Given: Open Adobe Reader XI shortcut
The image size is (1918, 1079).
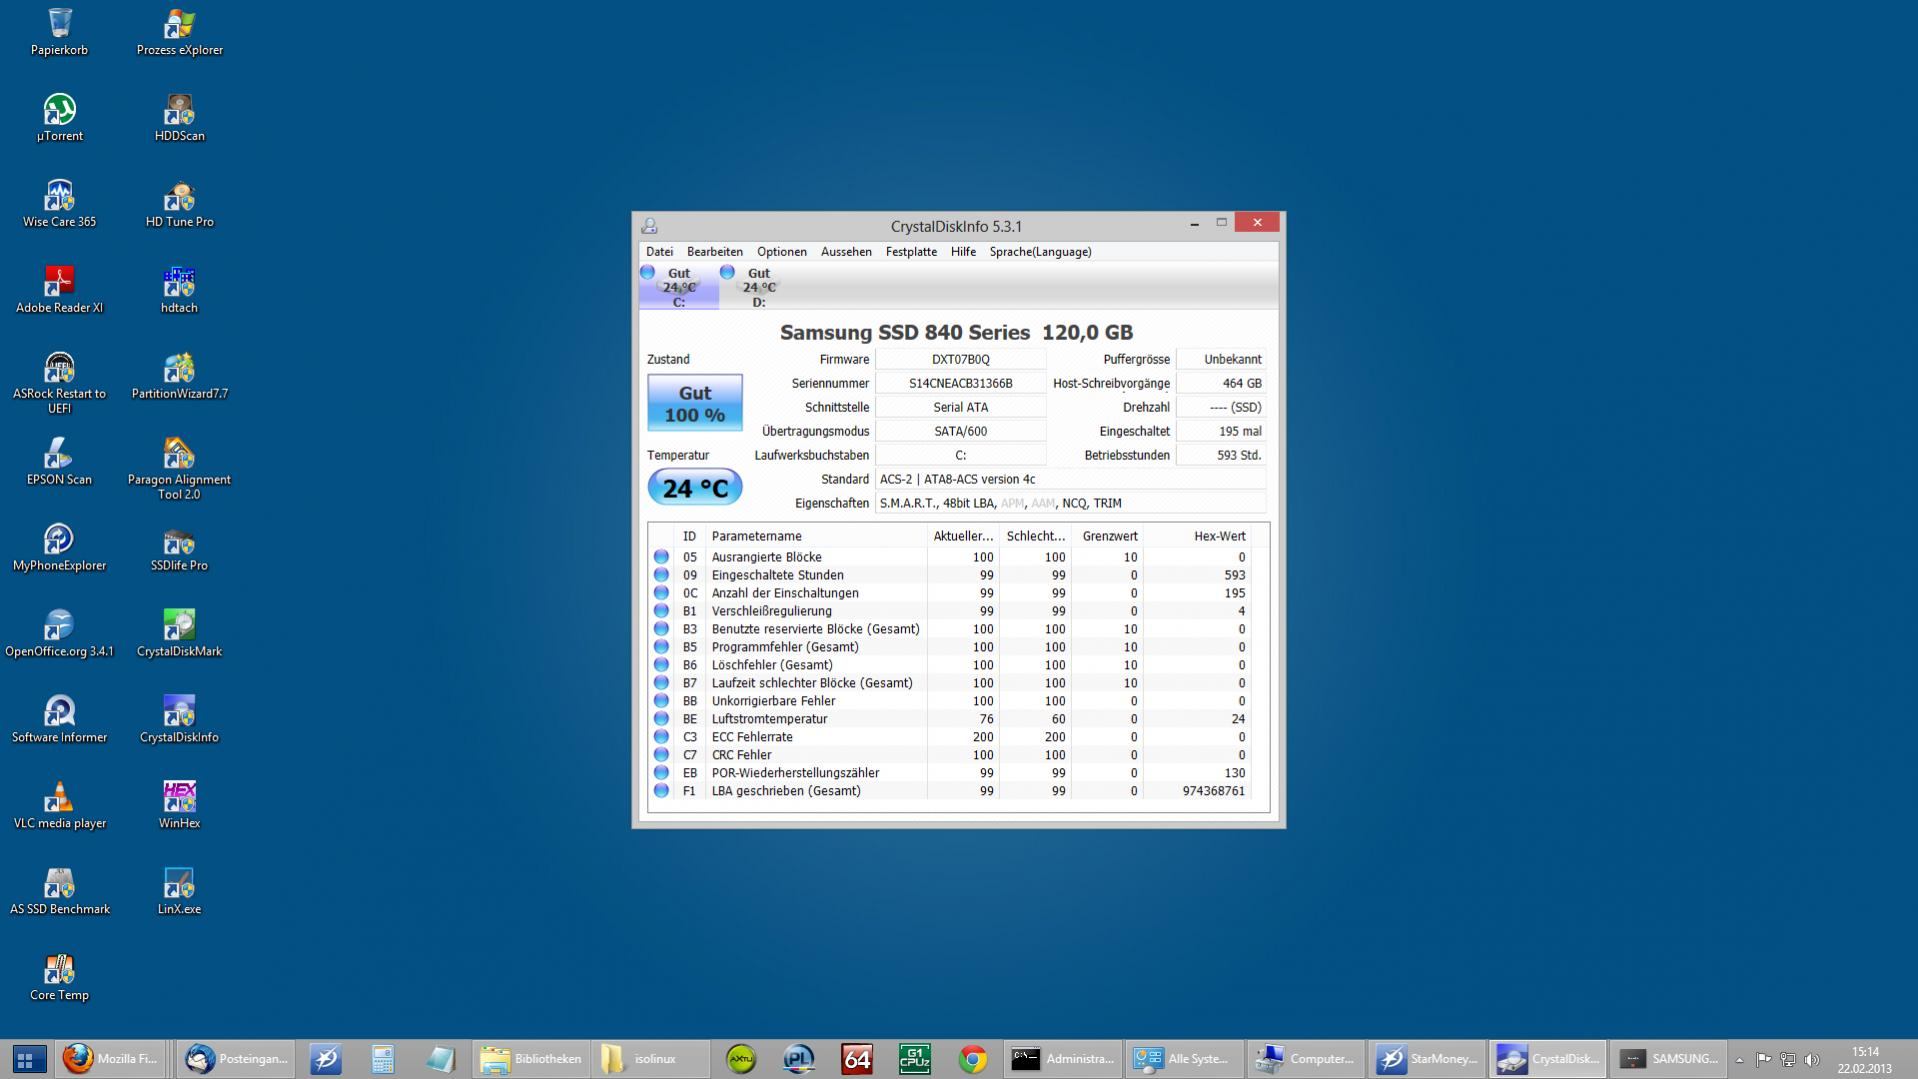Looking at the screenshot, I should 59,290.
